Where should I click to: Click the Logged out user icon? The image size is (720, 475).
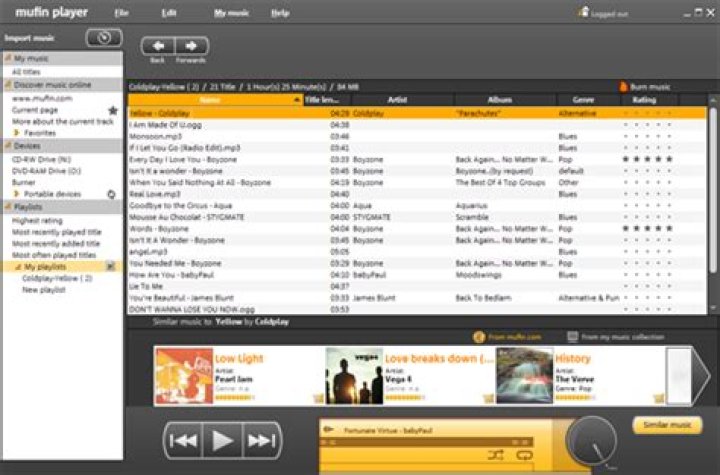click(x=583, y=12)
